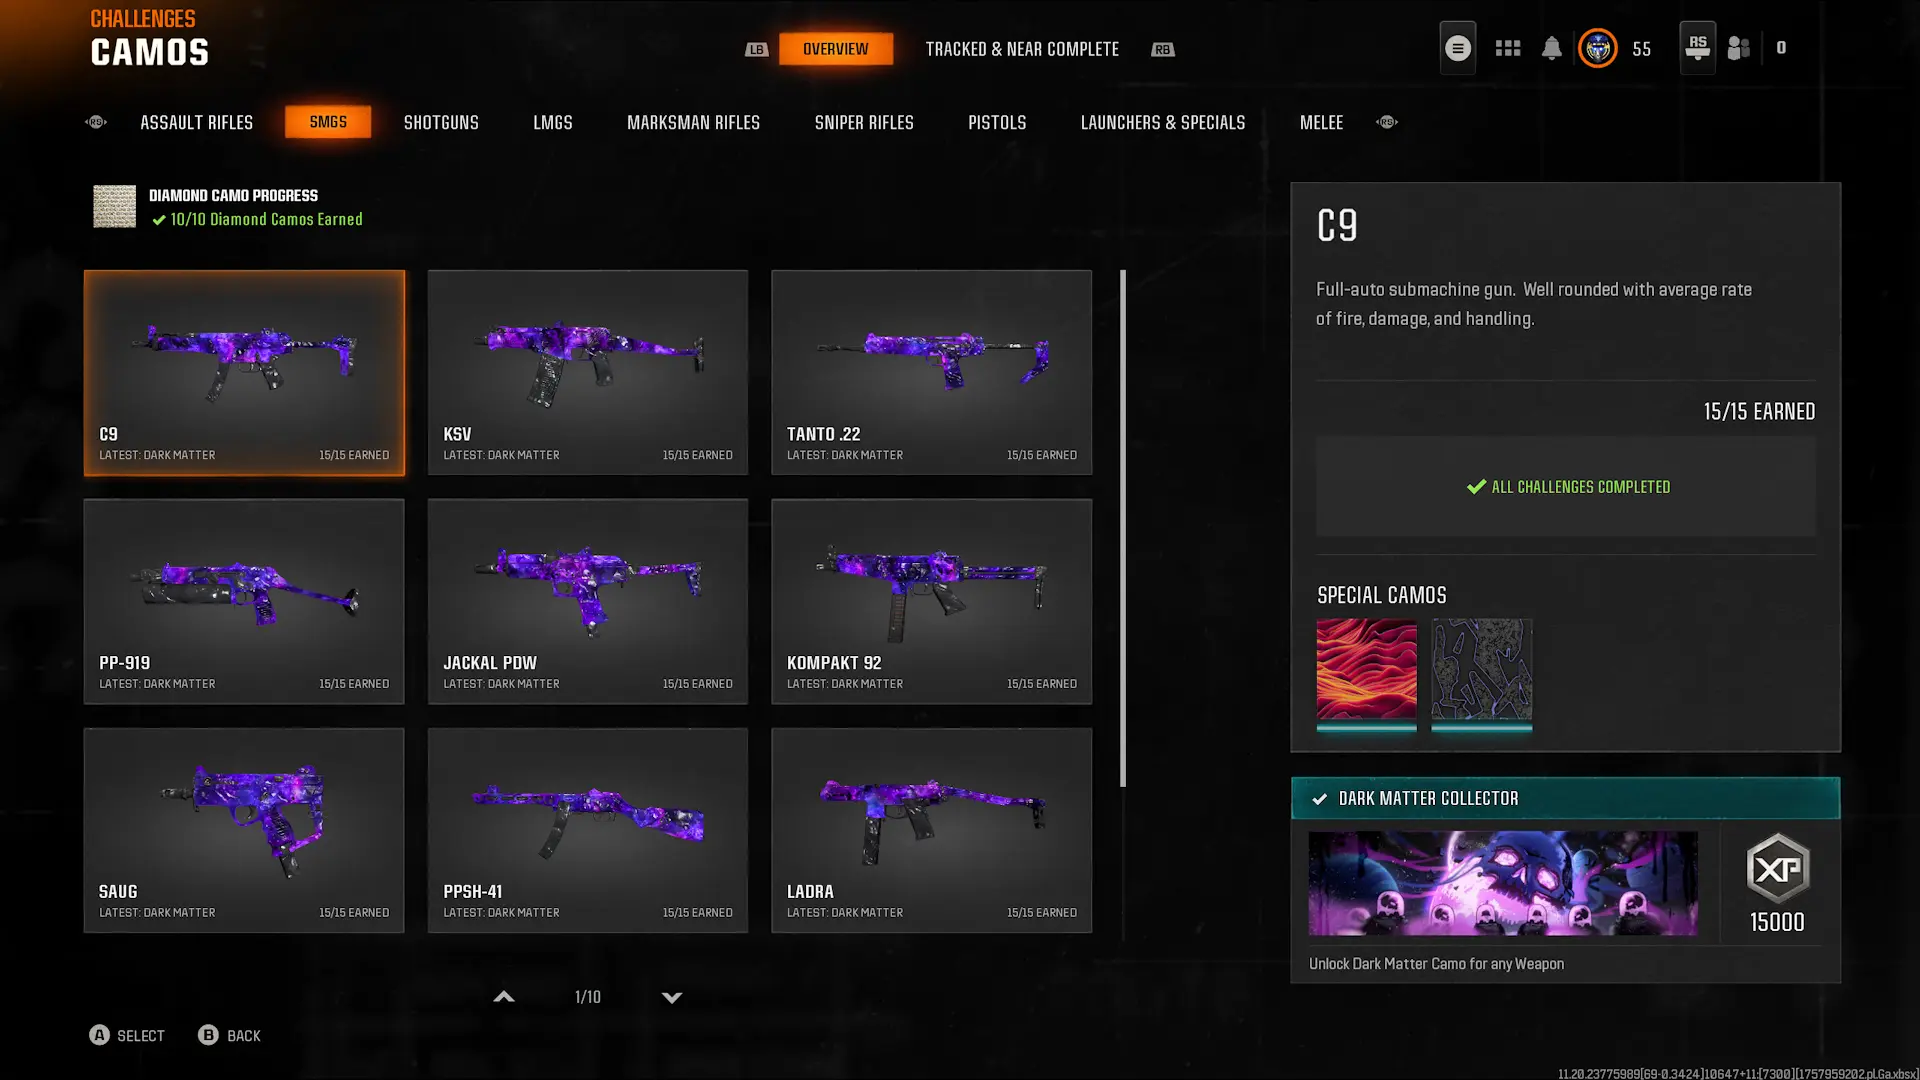Click the XP reward icon
1920x1080 pixels.
click(x=1777, y=868)
